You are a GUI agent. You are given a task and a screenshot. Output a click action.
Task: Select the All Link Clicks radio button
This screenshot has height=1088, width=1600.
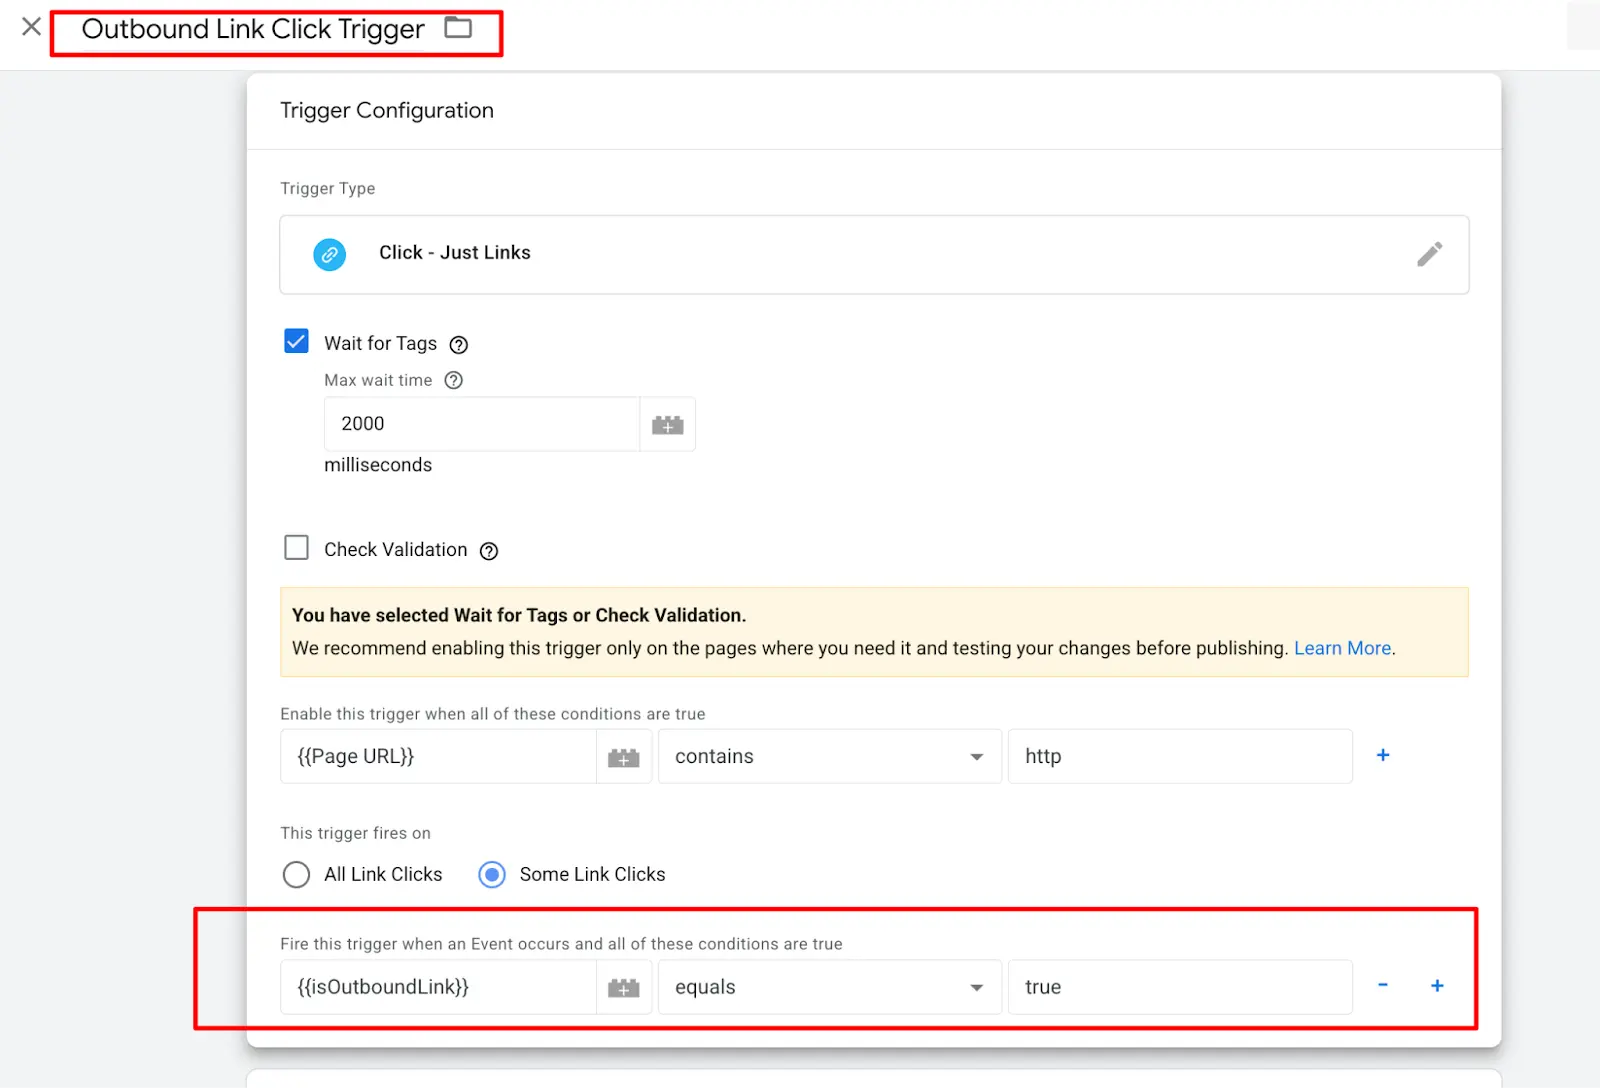296,874
